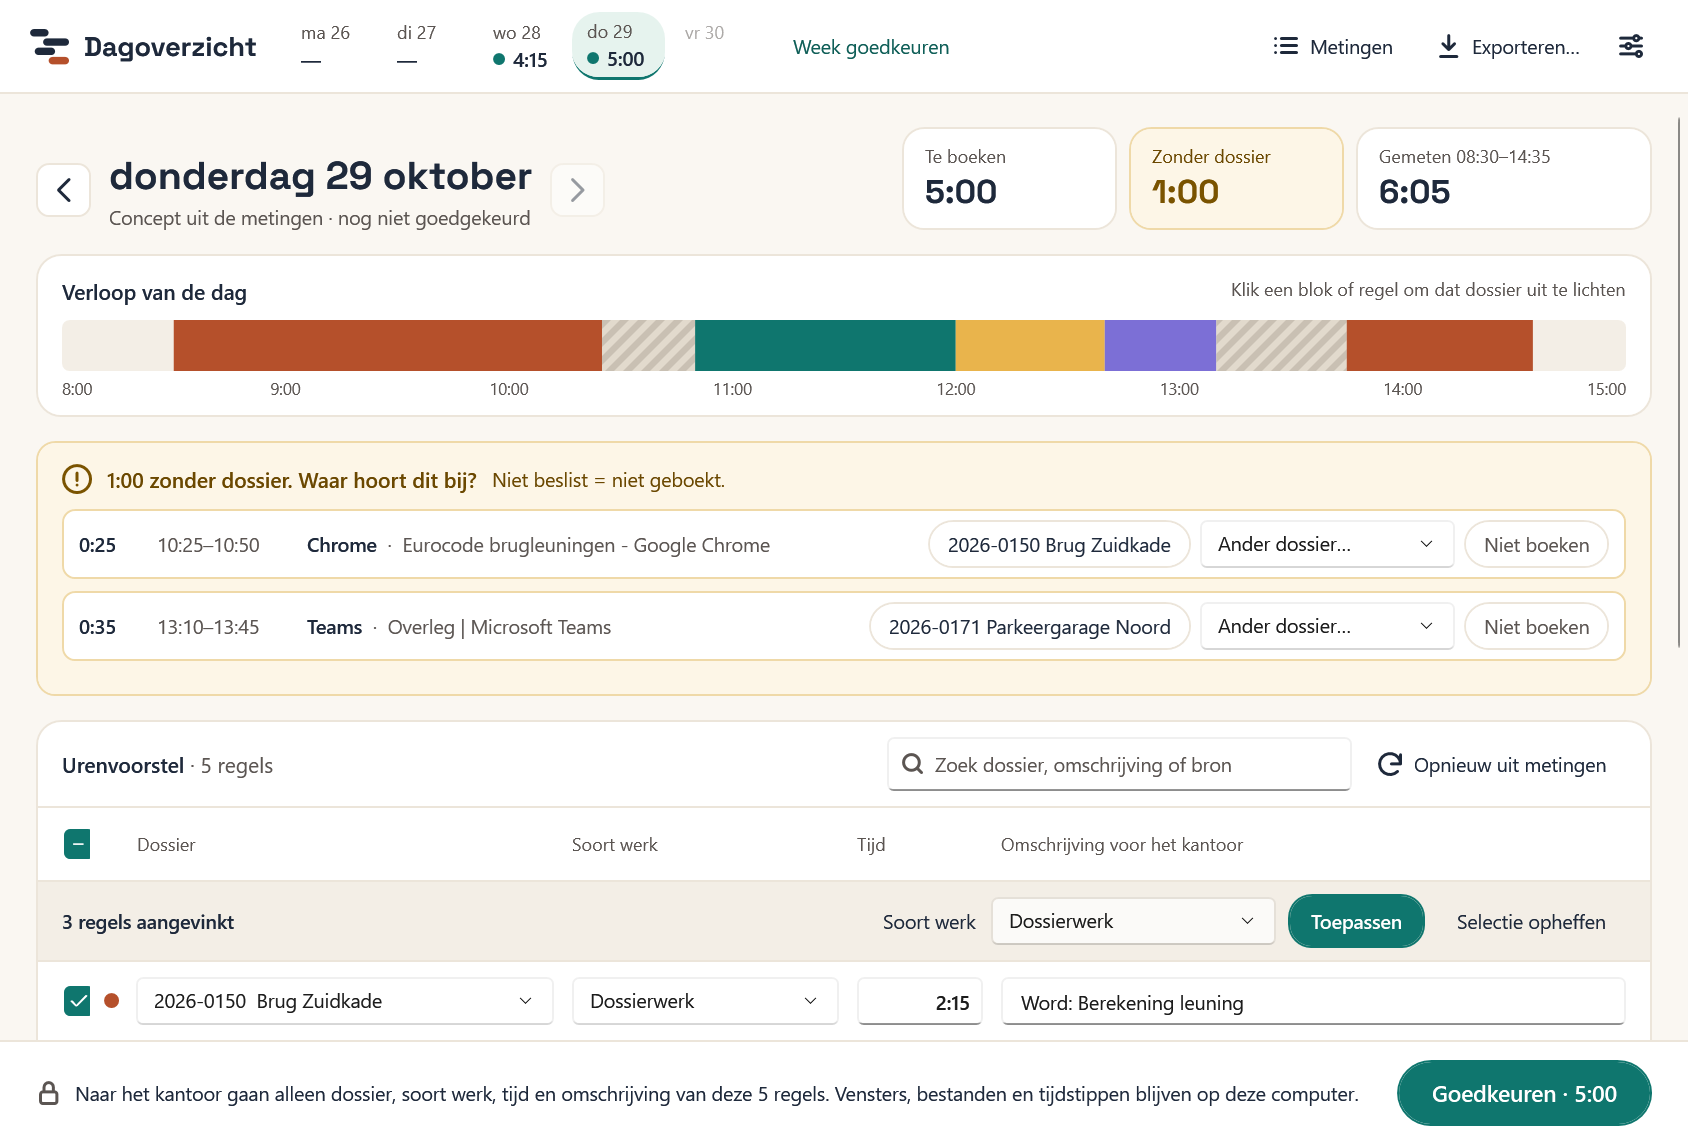Click hatched unassigned block near 10:30

click(648, 345)
